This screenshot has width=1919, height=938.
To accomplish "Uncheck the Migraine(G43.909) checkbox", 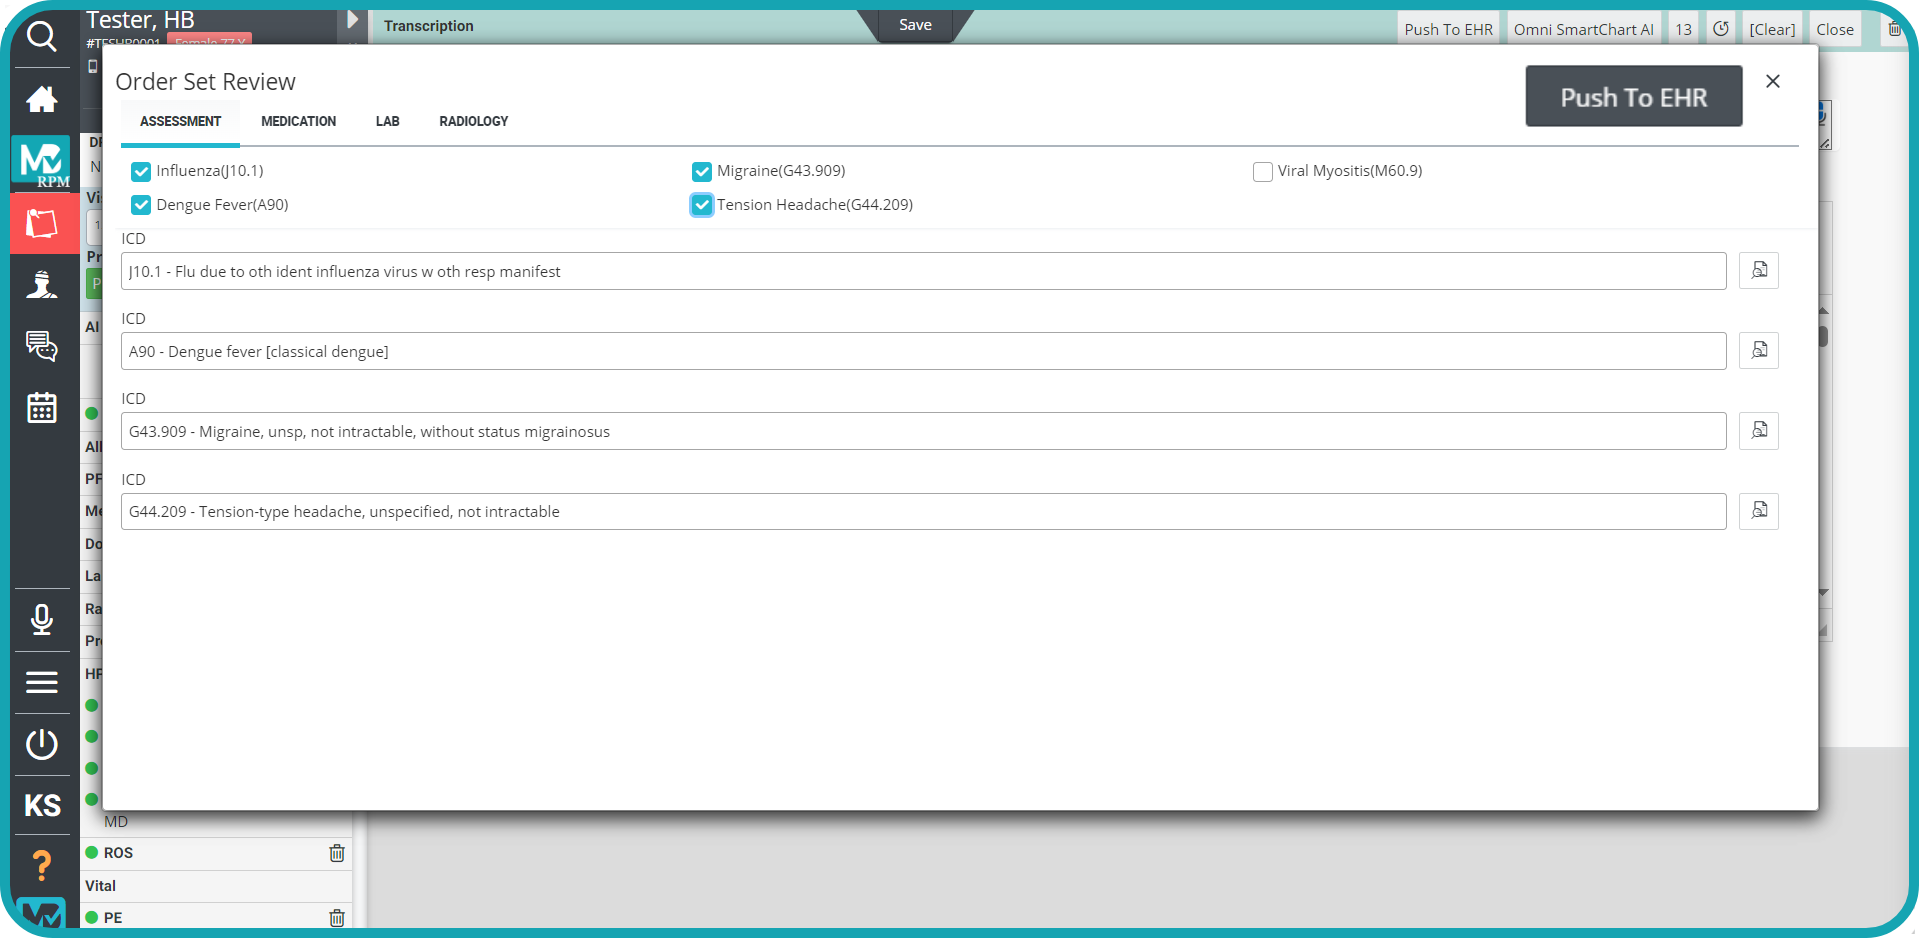I will (x=702, y=171).
